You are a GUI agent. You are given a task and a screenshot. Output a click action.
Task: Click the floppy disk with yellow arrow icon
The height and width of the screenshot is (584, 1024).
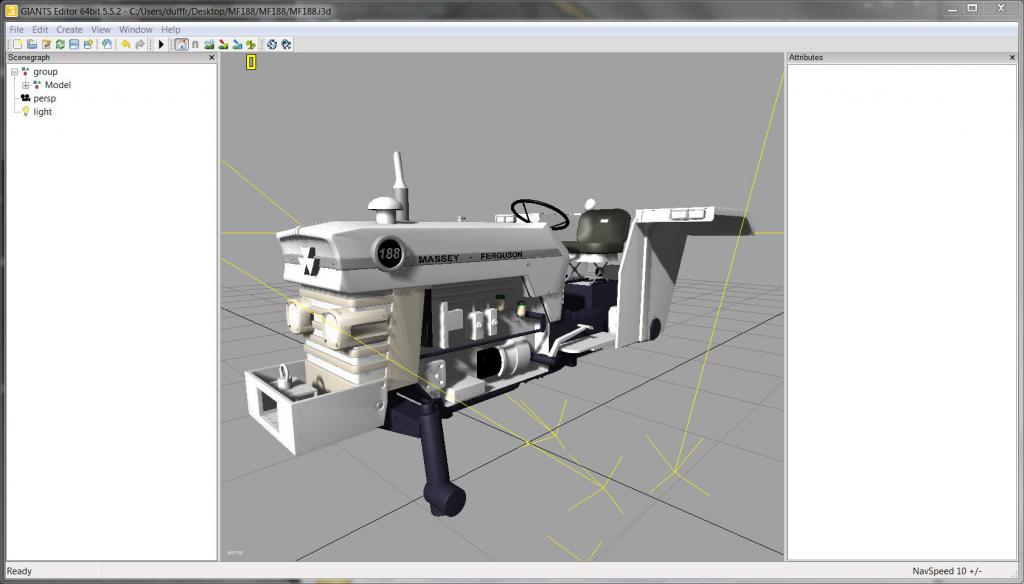tap(88, 44)
